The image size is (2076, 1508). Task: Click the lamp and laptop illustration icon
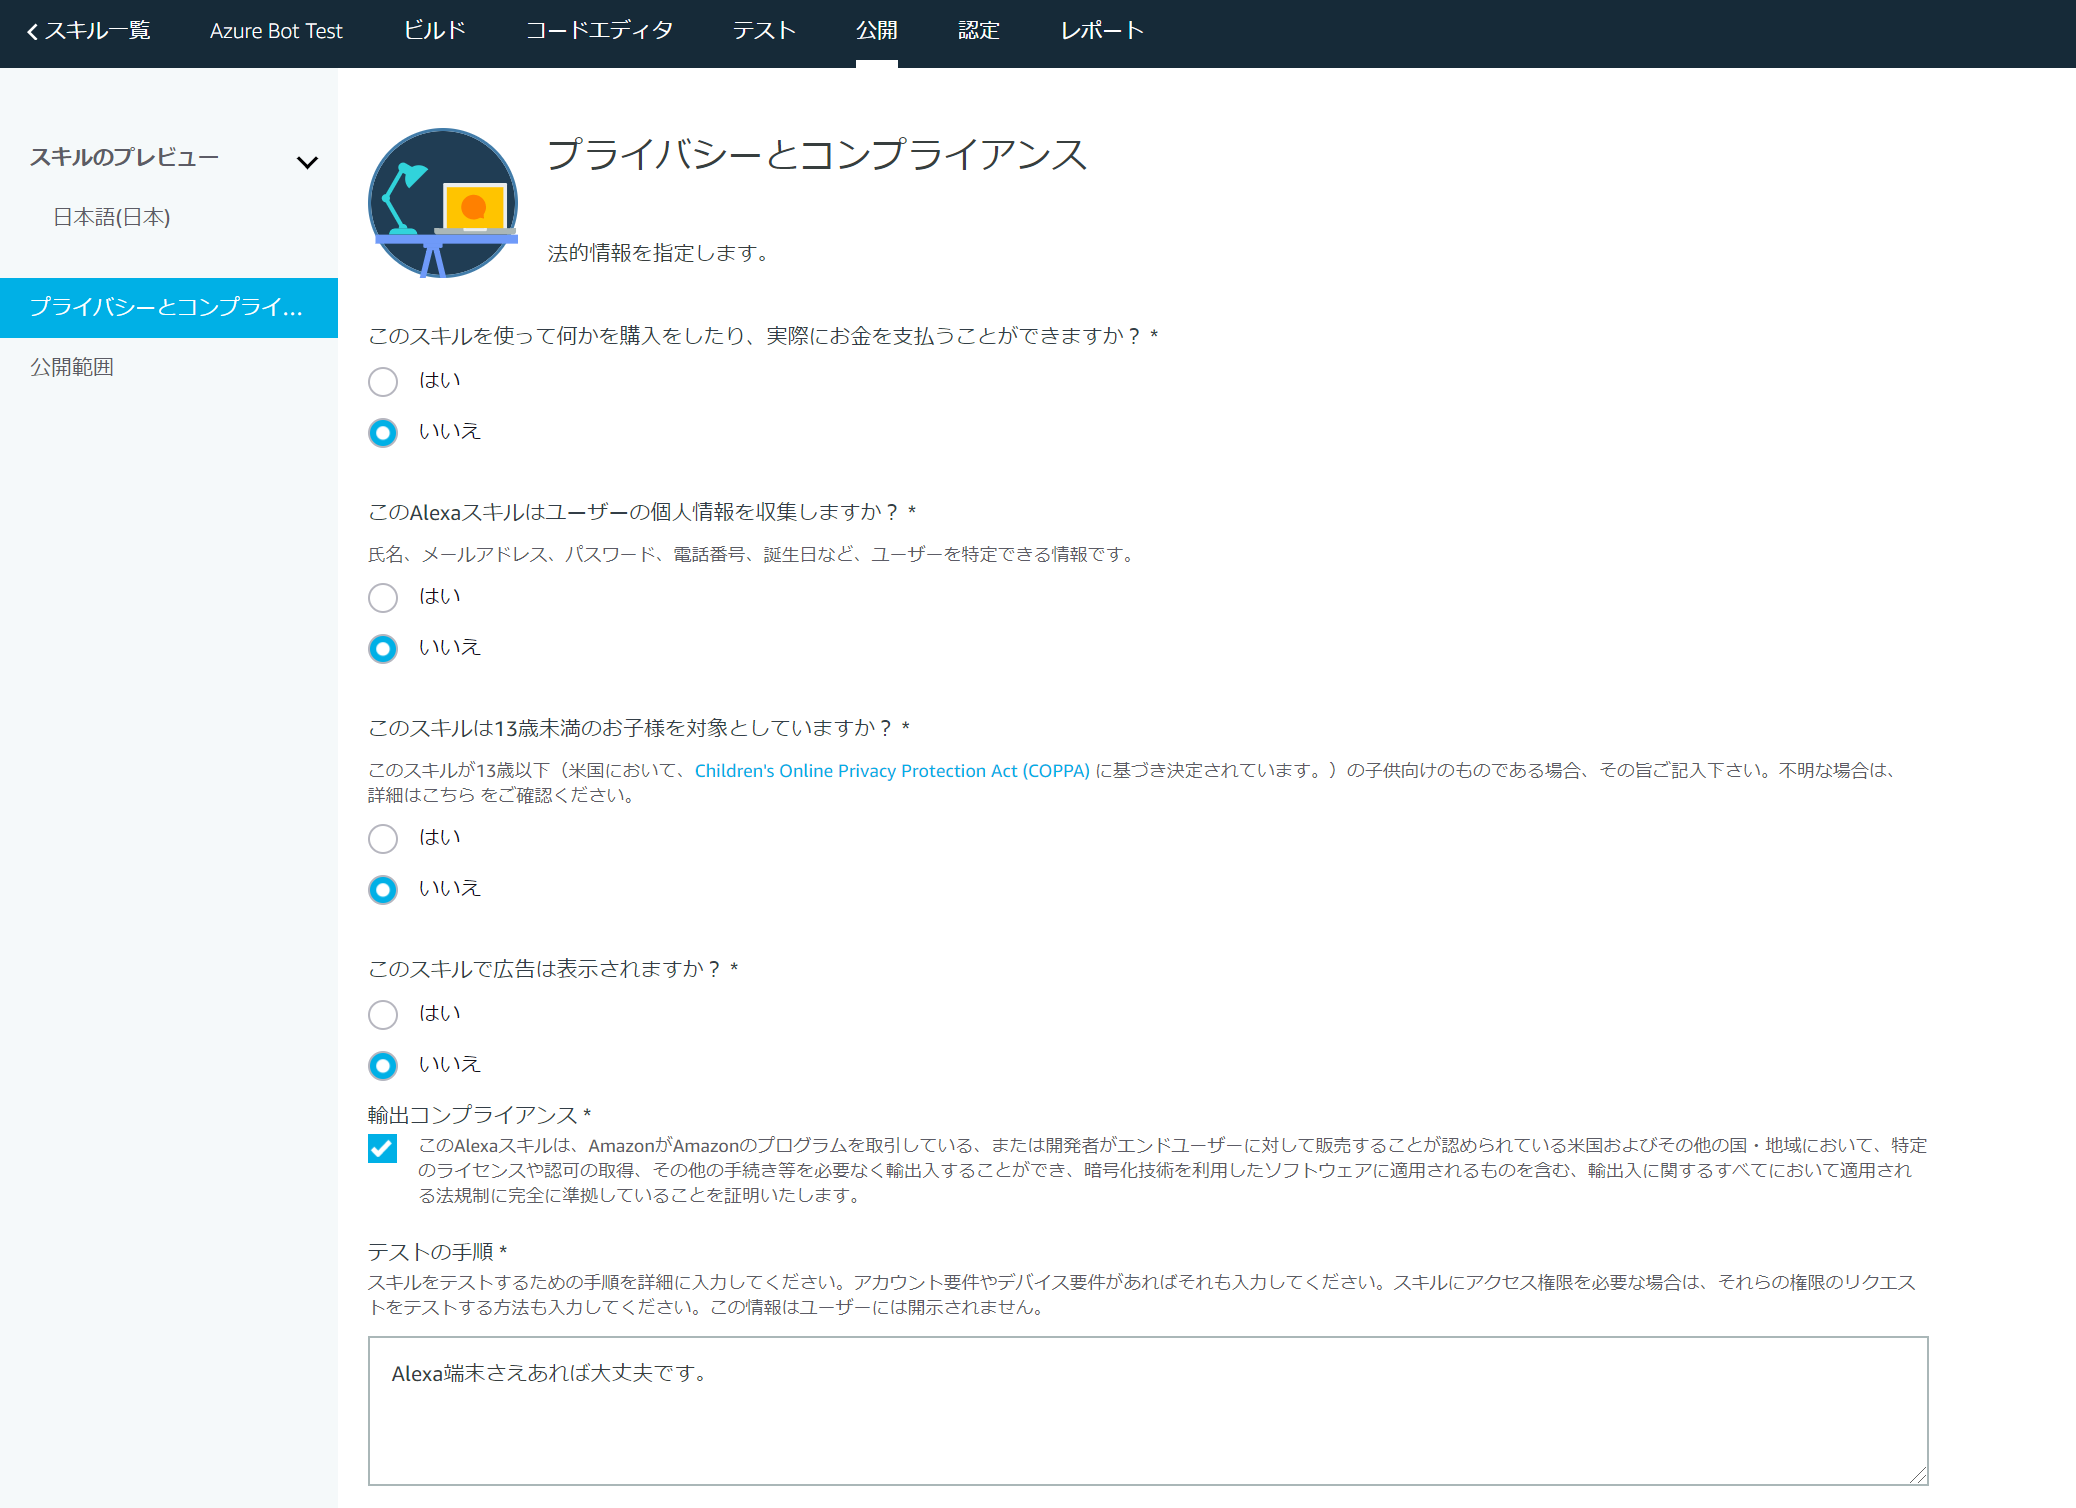(x=443, y=203)
